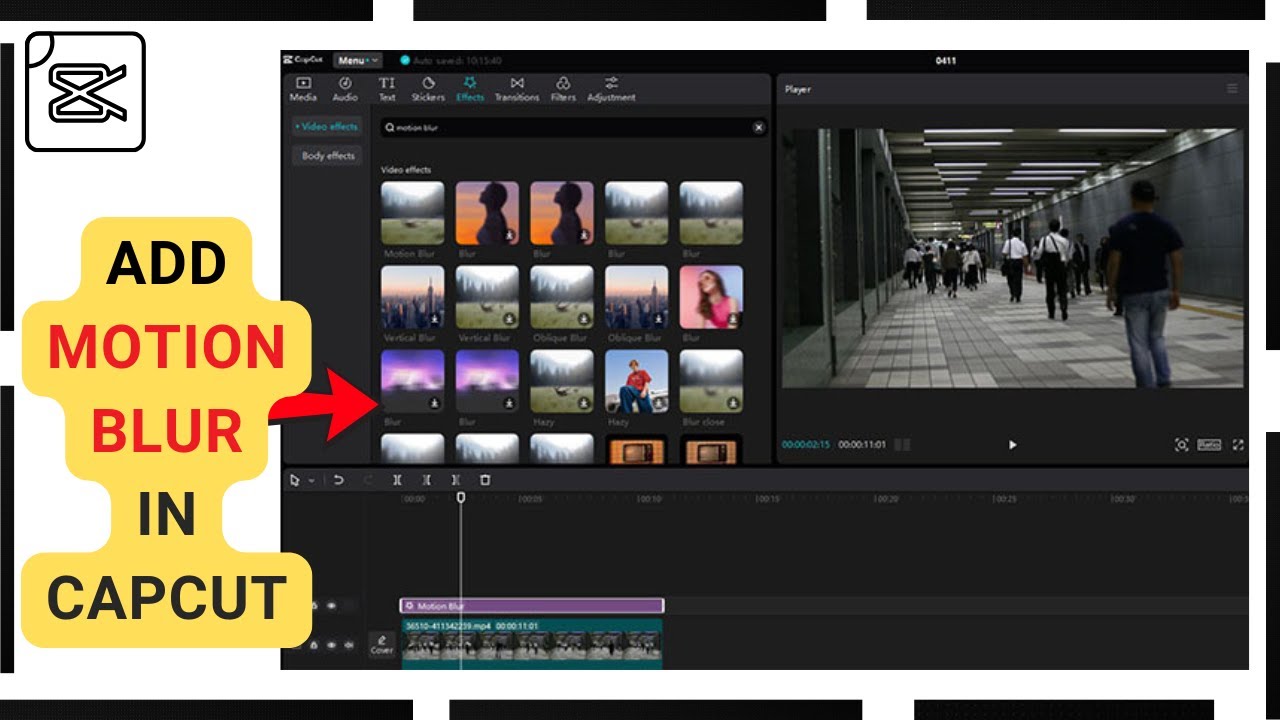1280x720 pixels.
Task: Click the Split tool icon
Action: (397, 480)
